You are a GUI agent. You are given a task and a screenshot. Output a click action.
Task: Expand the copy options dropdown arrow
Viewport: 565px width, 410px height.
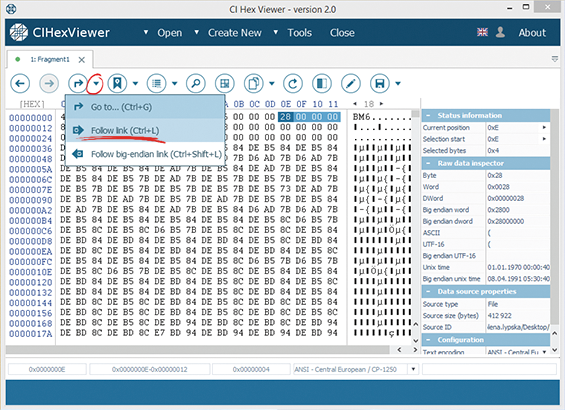[x=272, y=84]
